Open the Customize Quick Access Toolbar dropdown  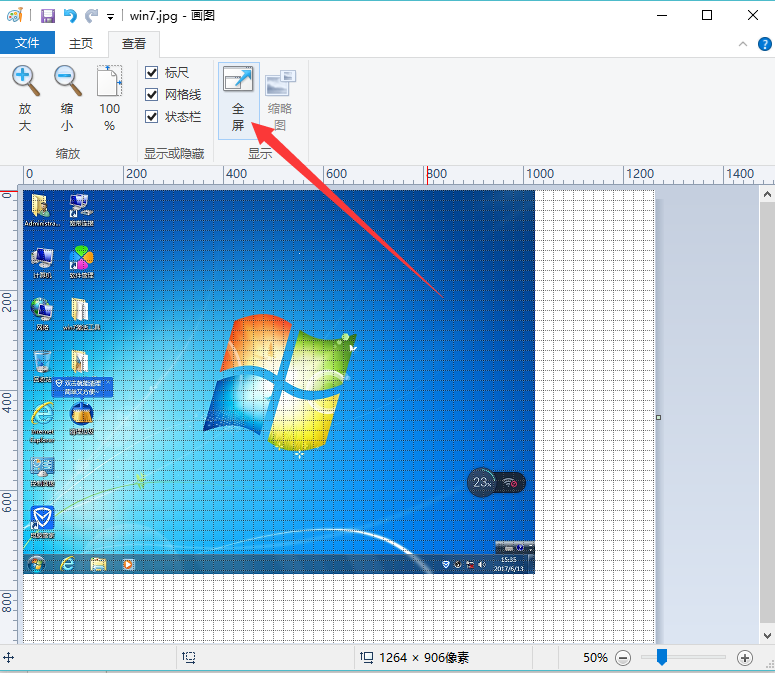pyautogui.click(x=110, y=17)
